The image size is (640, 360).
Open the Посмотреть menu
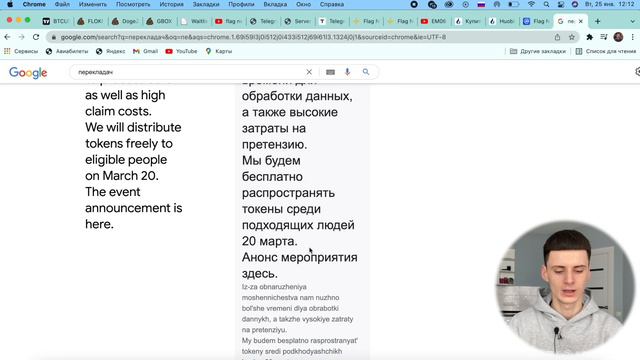click(133, 4)
